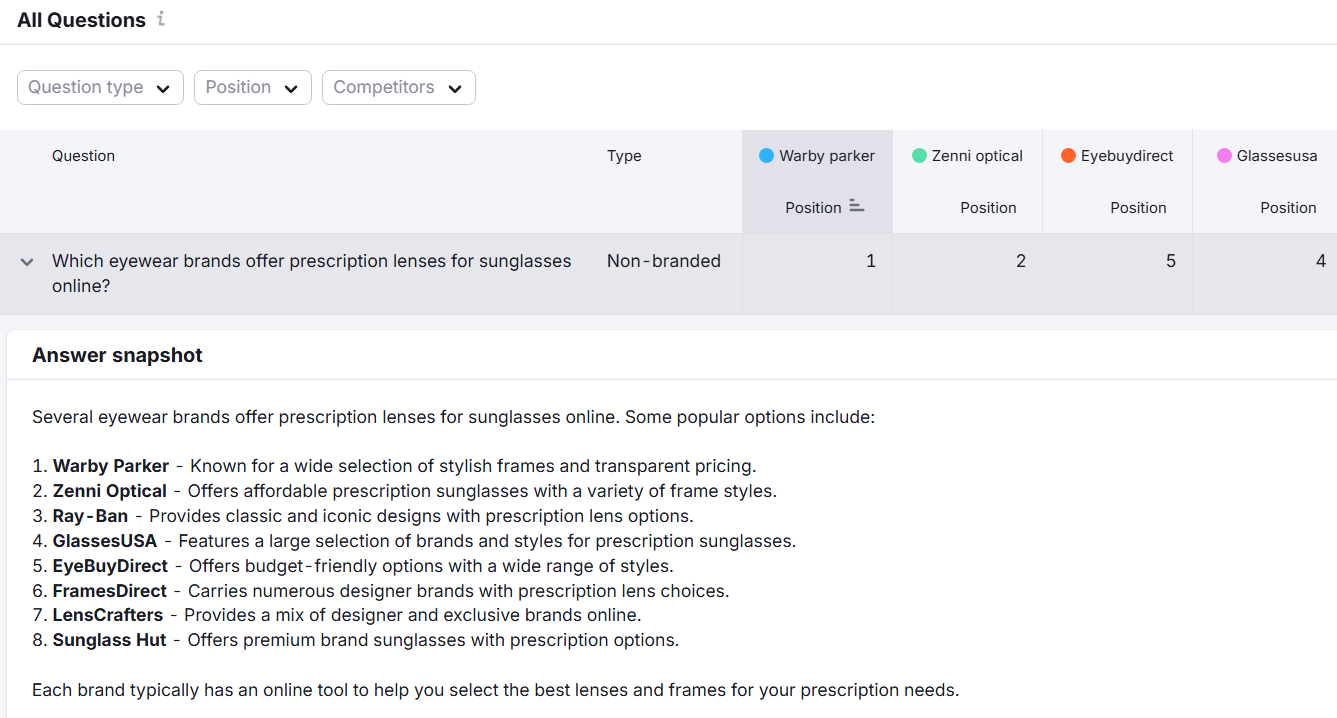The height and width of the screenshot is (718, 1337).
Task: Click the Answer snapshot heading
Action: pyautogui.click(x=117, y=355)
